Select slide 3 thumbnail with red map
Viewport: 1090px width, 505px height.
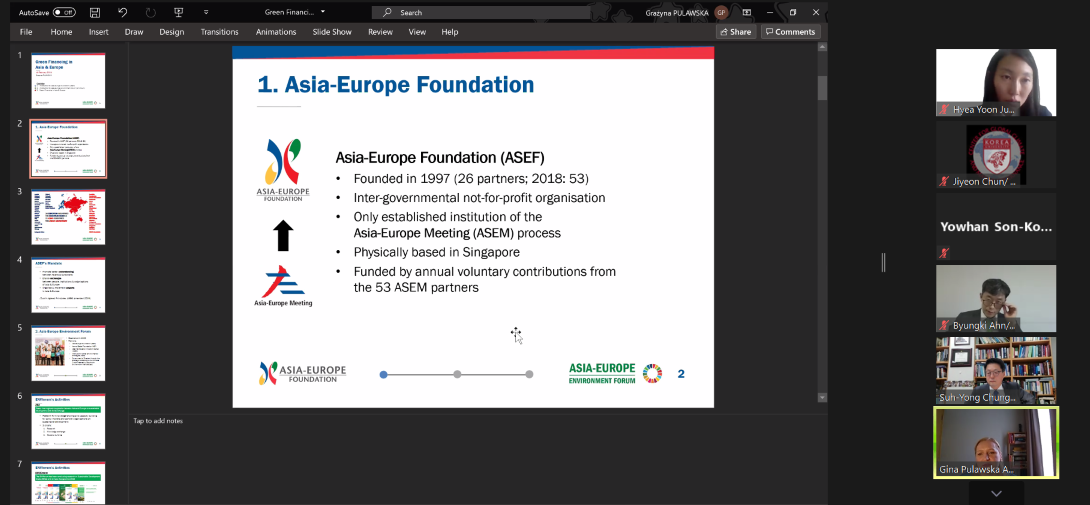point(68,217)
